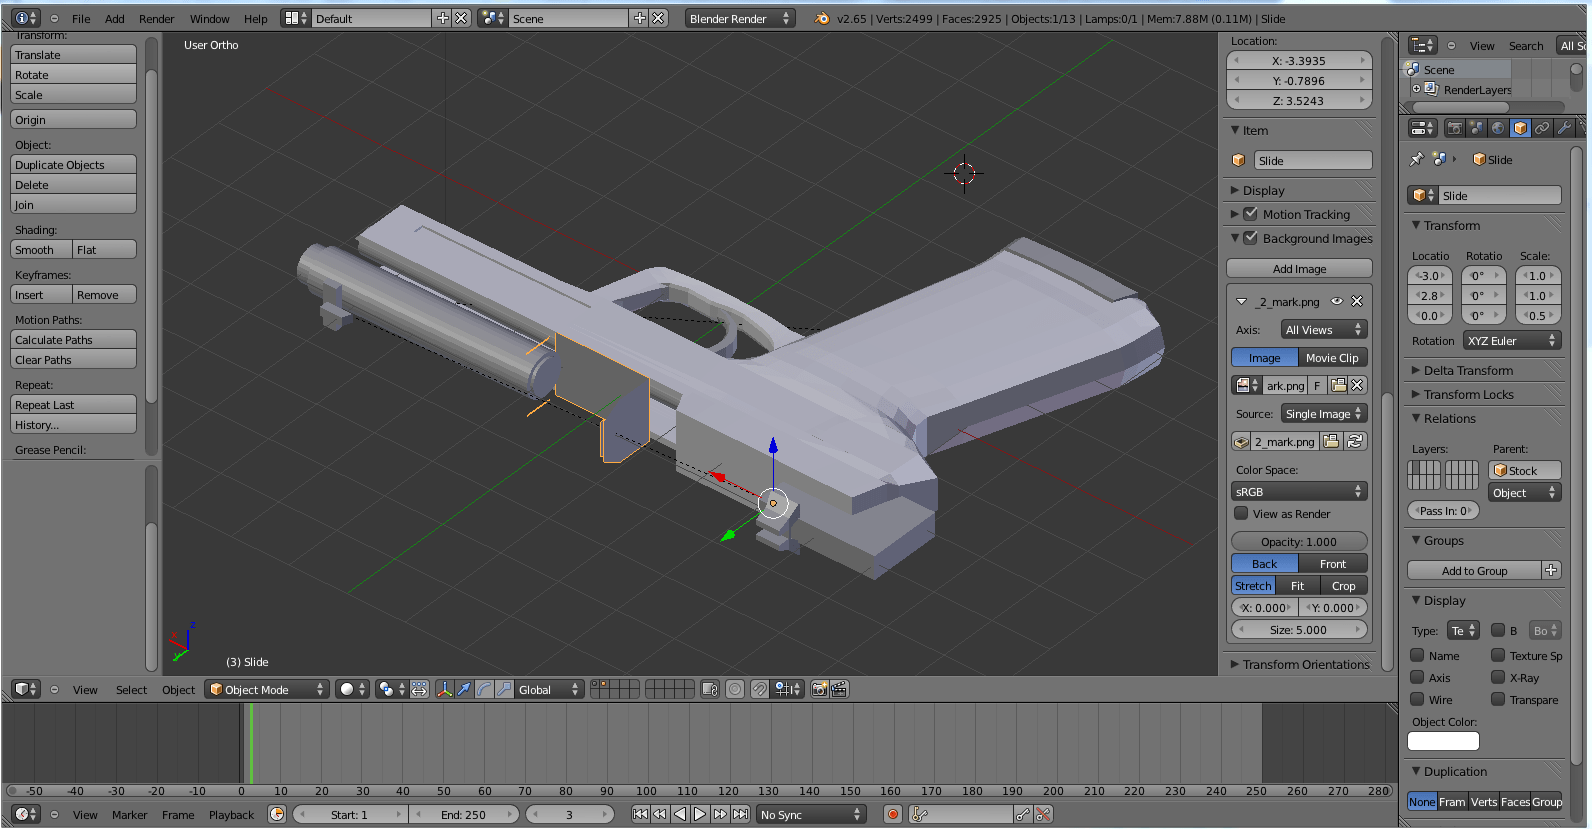
Task: Click the Smooth shading button
Action: [41, 249]
